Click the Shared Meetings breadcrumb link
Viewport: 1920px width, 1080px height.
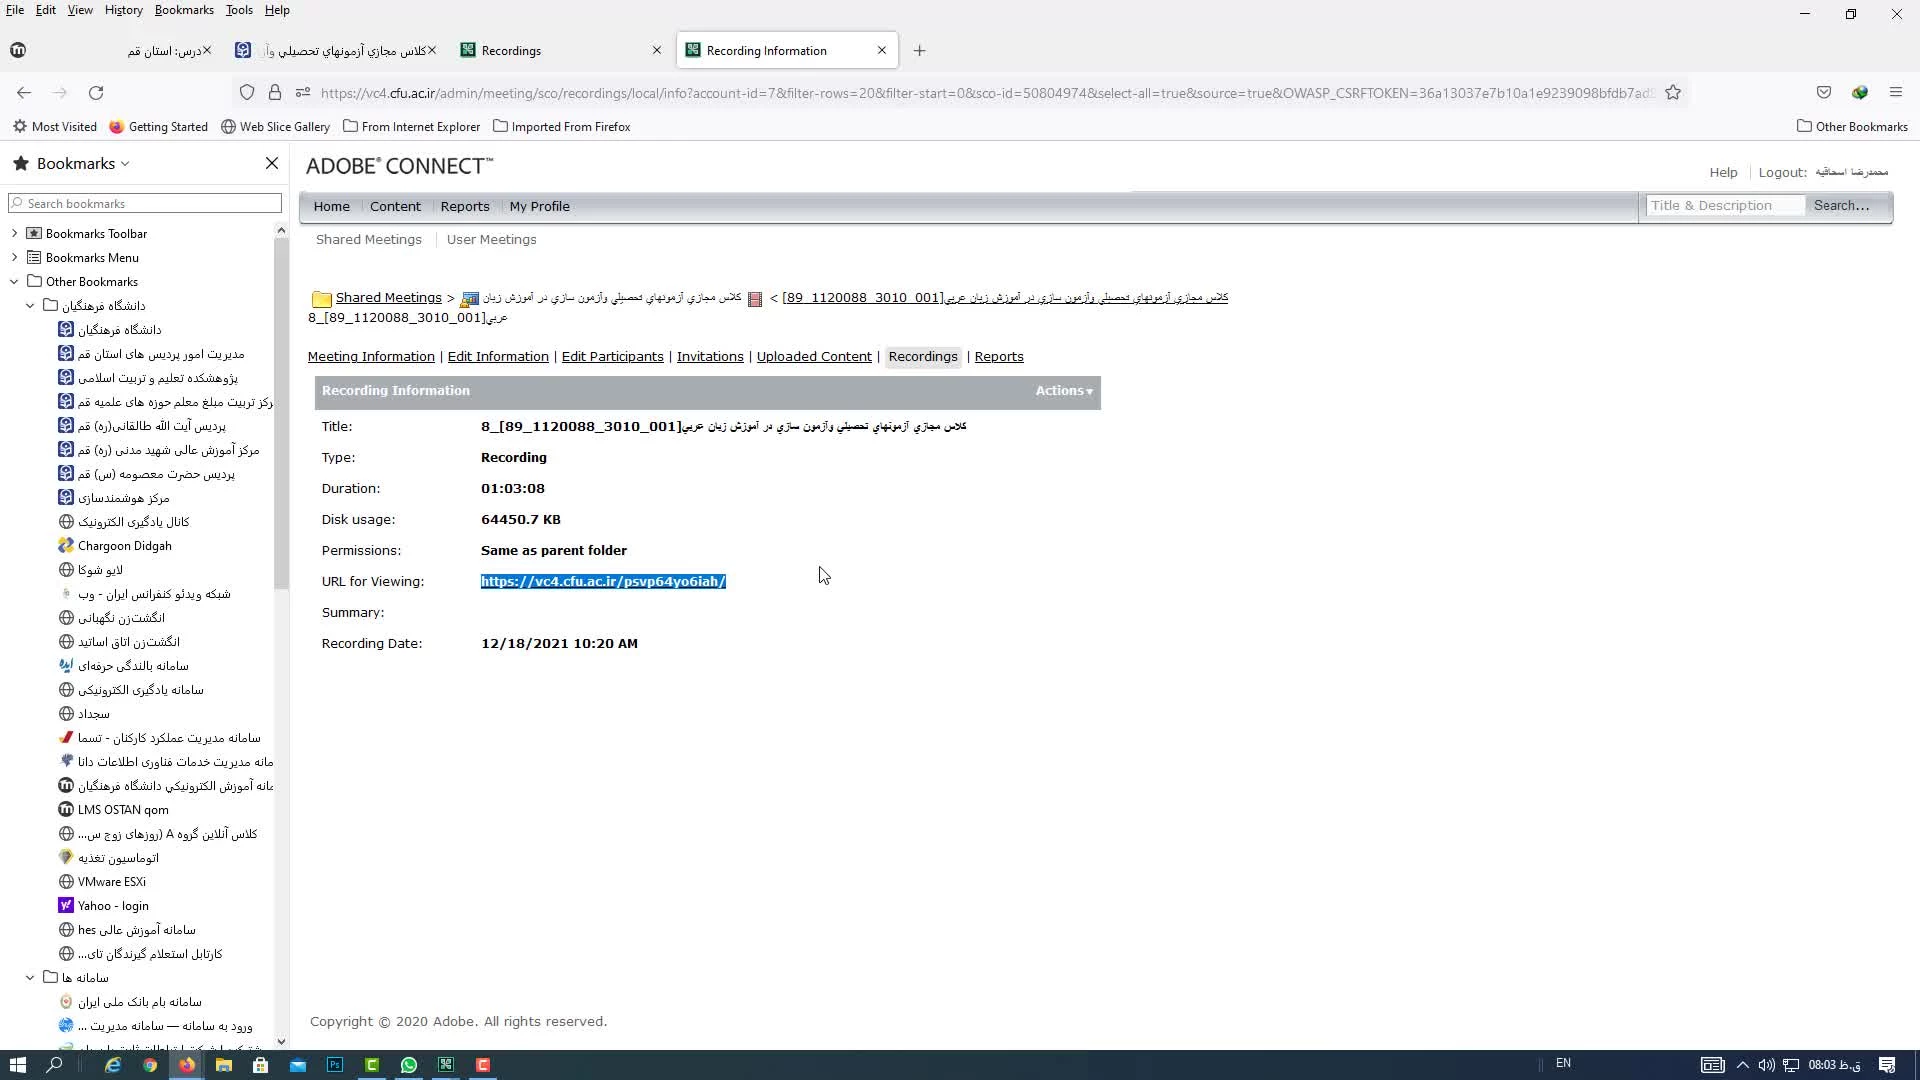[388, 298]
